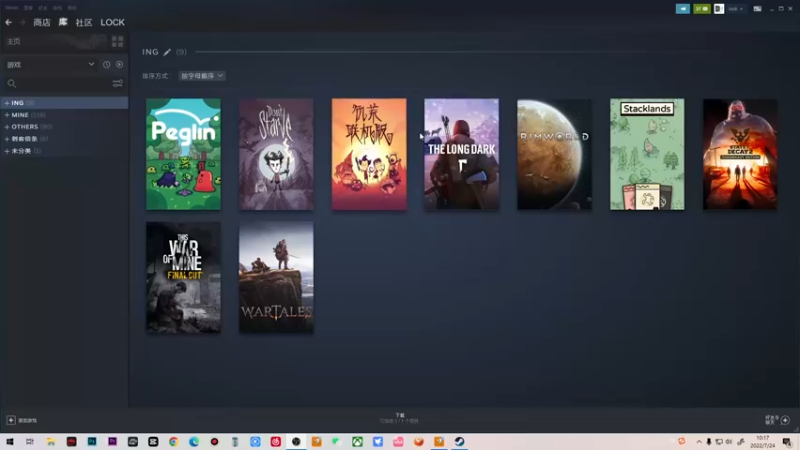
Task: Open the 库 library tab
Action: [63, 22]
